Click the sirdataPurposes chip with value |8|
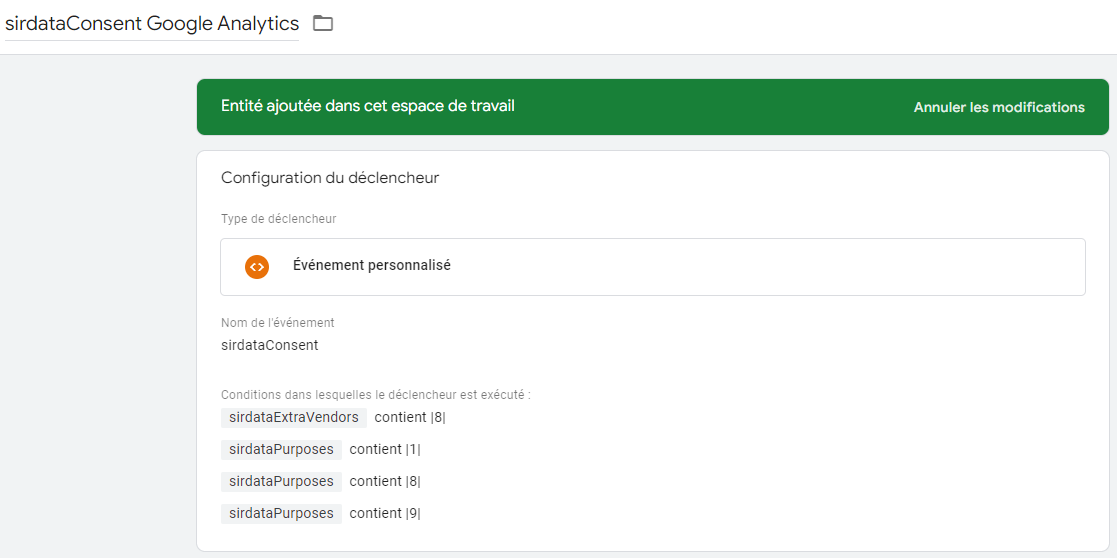Screen dimensions: 1117x558 click(x=281, y=482)
